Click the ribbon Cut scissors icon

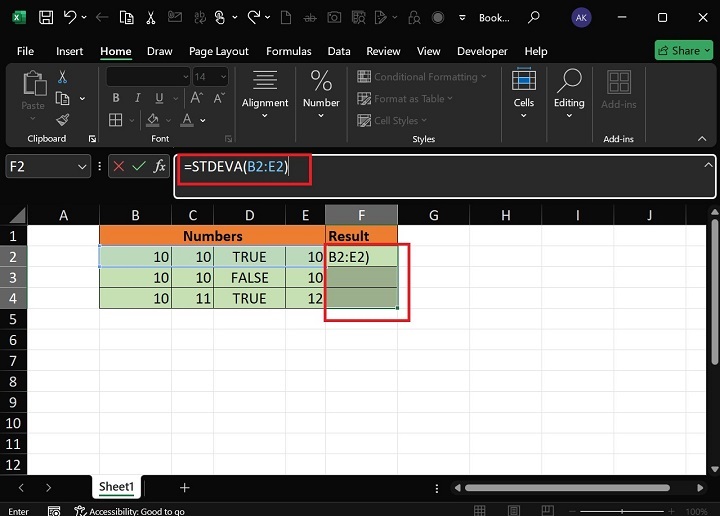(62, 77)
